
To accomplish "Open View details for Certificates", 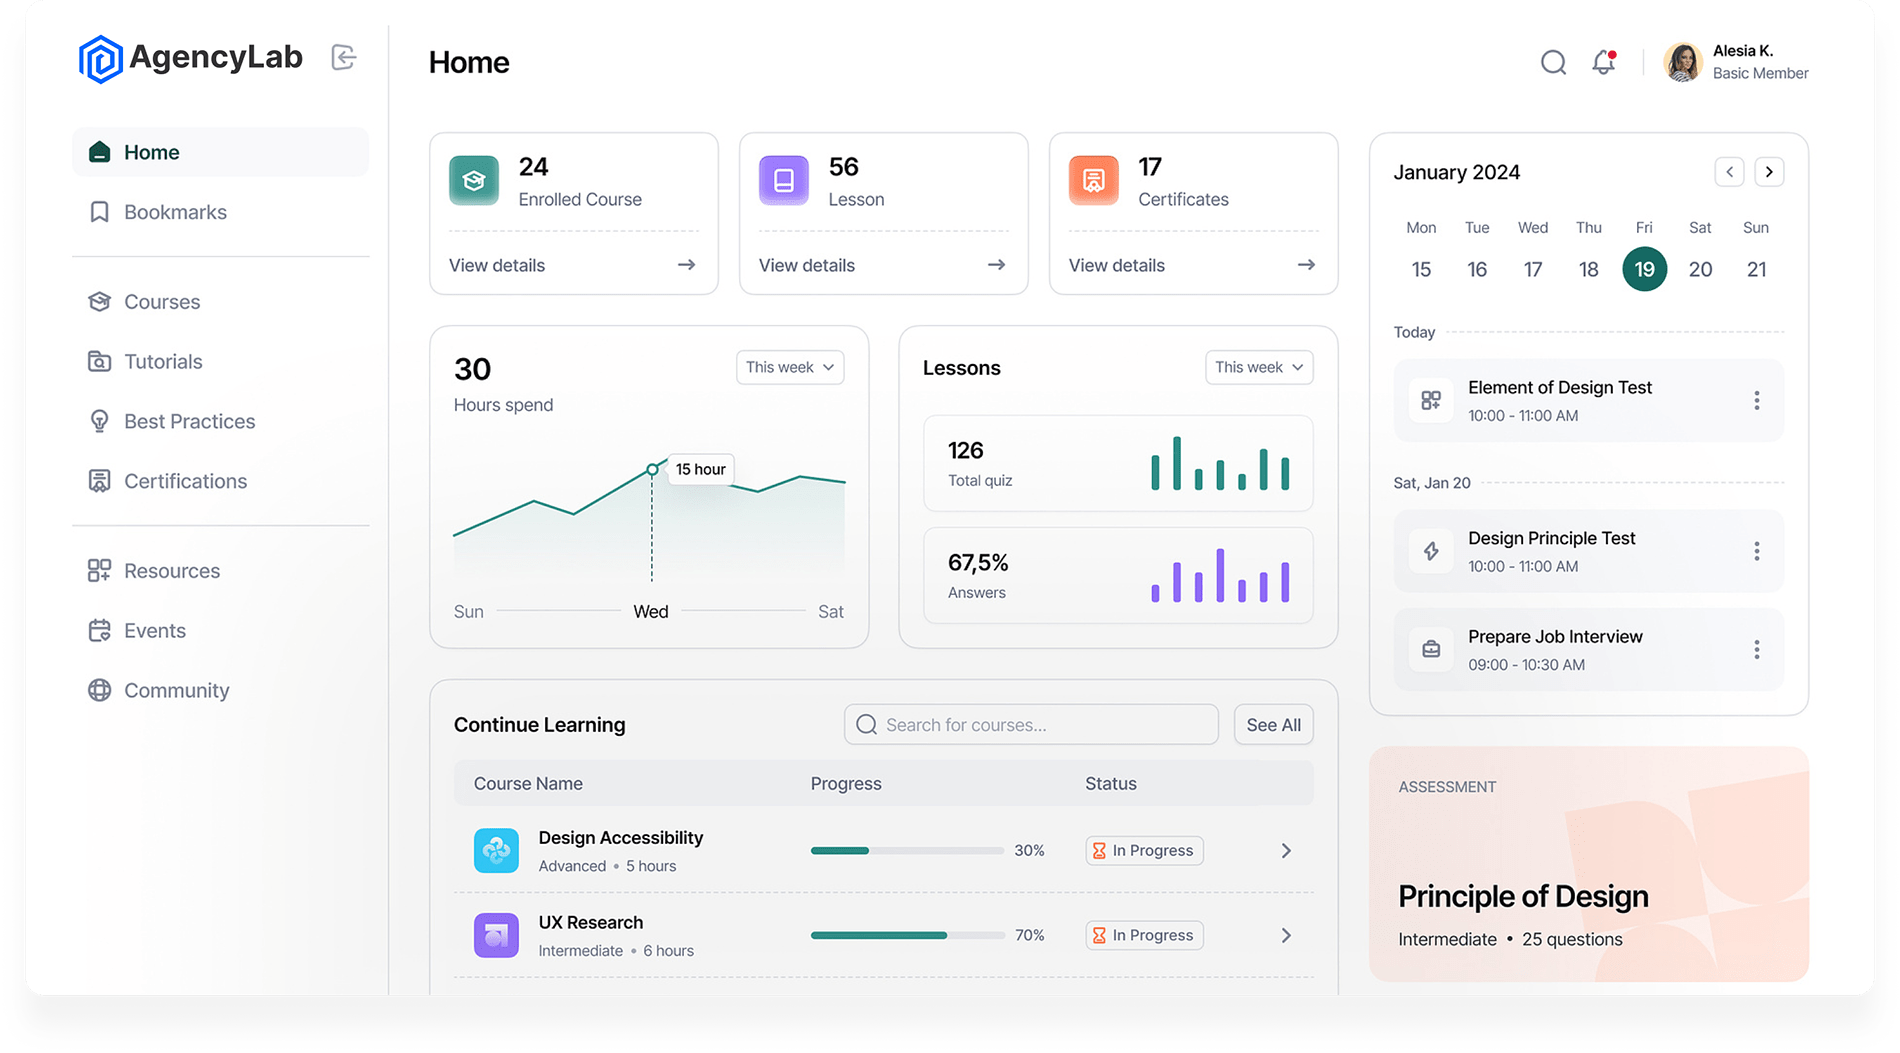I will click(x=1116, y=265).
